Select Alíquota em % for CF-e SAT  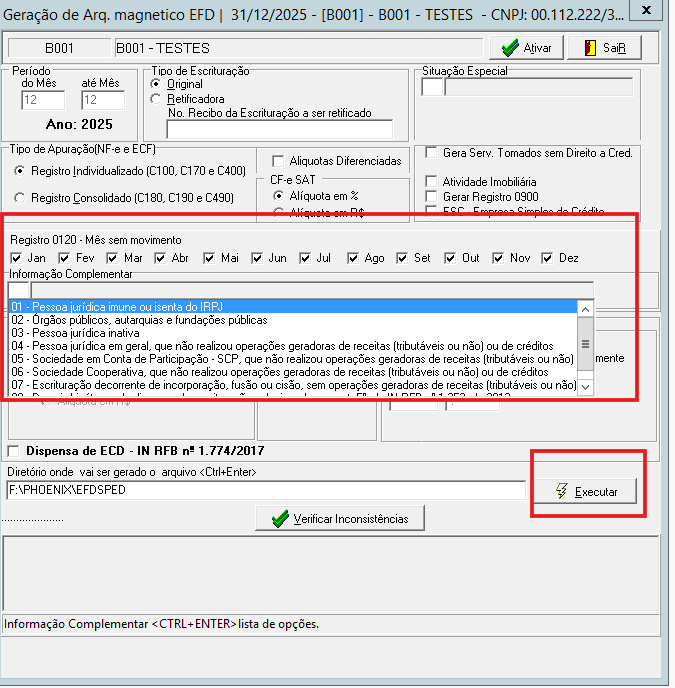(278, 196)
